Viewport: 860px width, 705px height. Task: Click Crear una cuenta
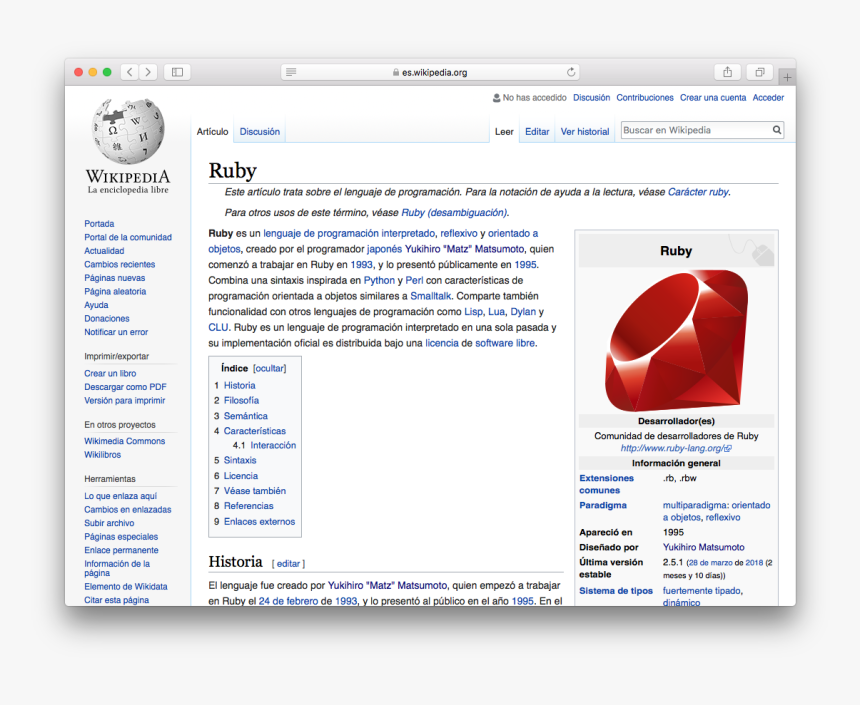point(712,97)
